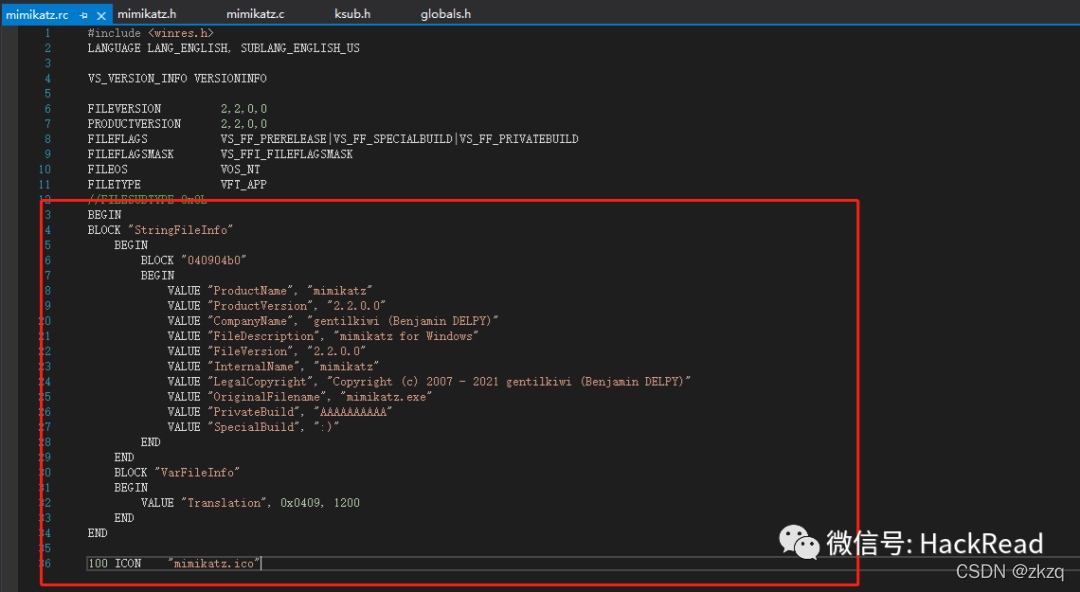The width and height of the screenshot is (1080, 592).
Task: Click the "OriginalFilename" key string
Action: (267, 397)
